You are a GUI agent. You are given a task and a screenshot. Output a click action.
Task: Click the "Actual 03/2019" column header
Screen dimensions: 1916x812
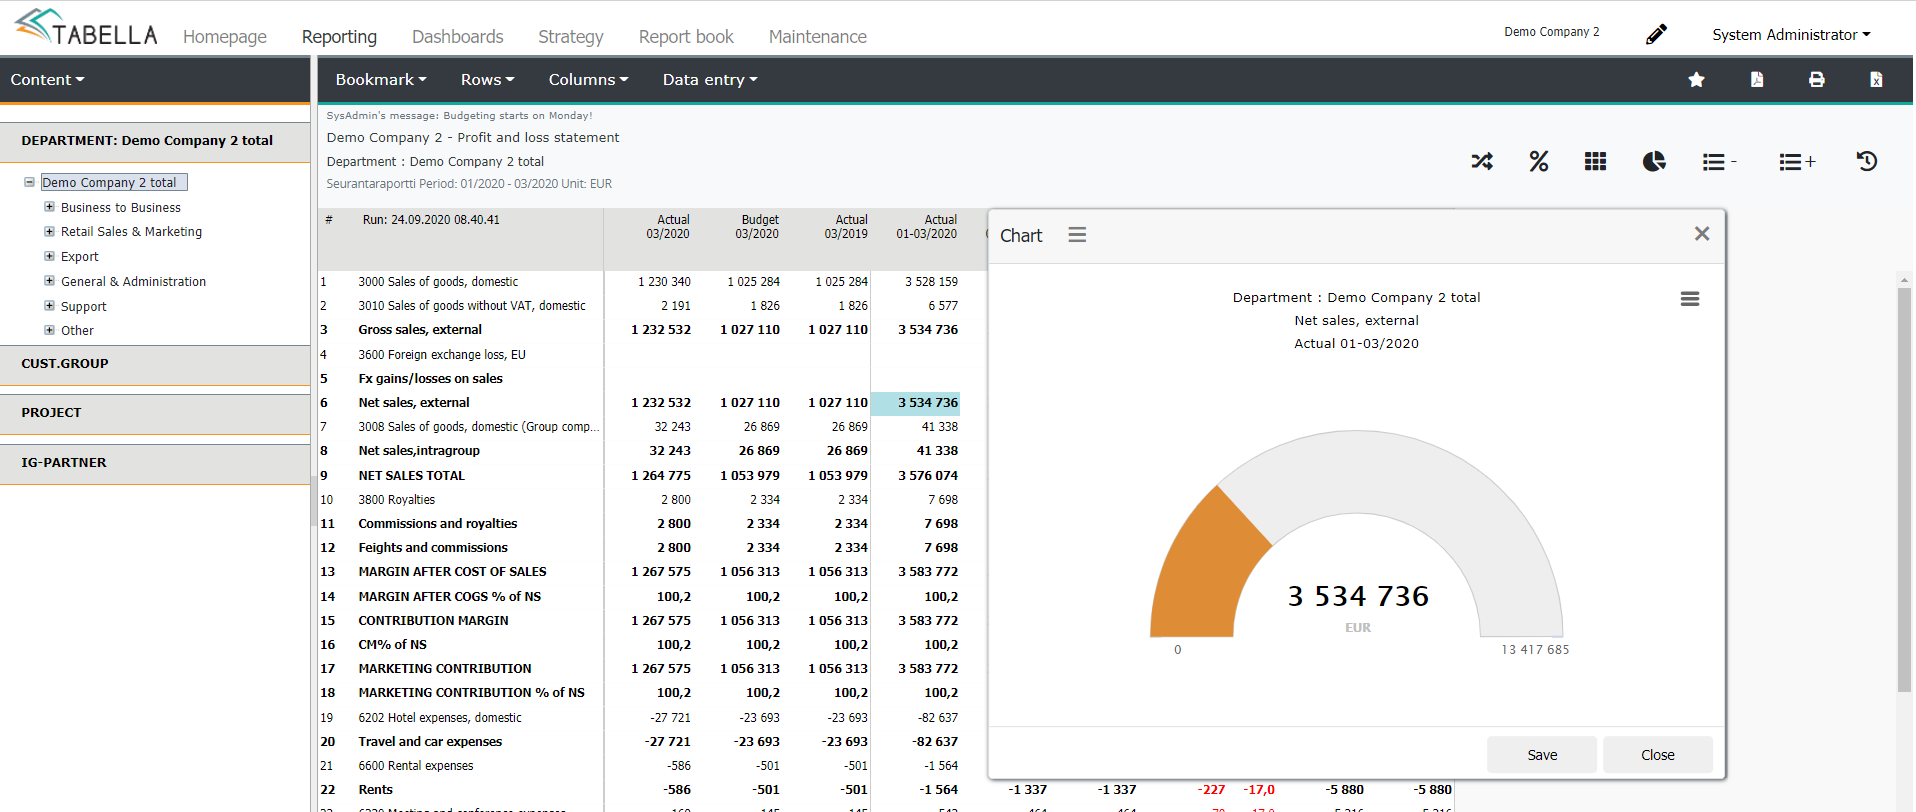point(846,227)
